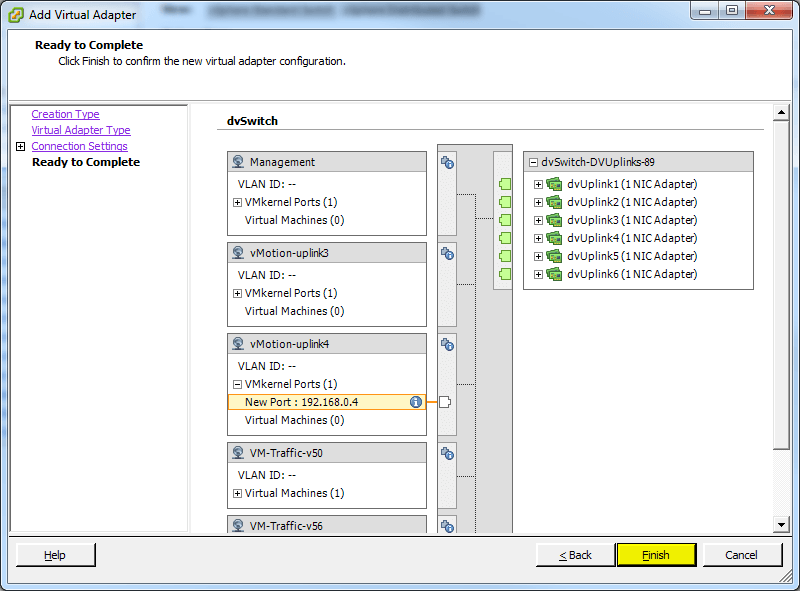Viewport: 800px width, 591px height.
Task: Click the dvUplink6 NIC adapter icon
Action: click(554, 274)
